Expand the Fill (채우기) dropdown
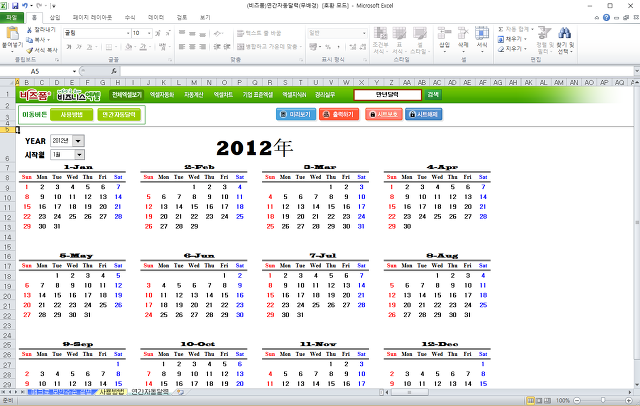Image resolution: width=640 pixels, height=406 pixels. click(525, 39)
